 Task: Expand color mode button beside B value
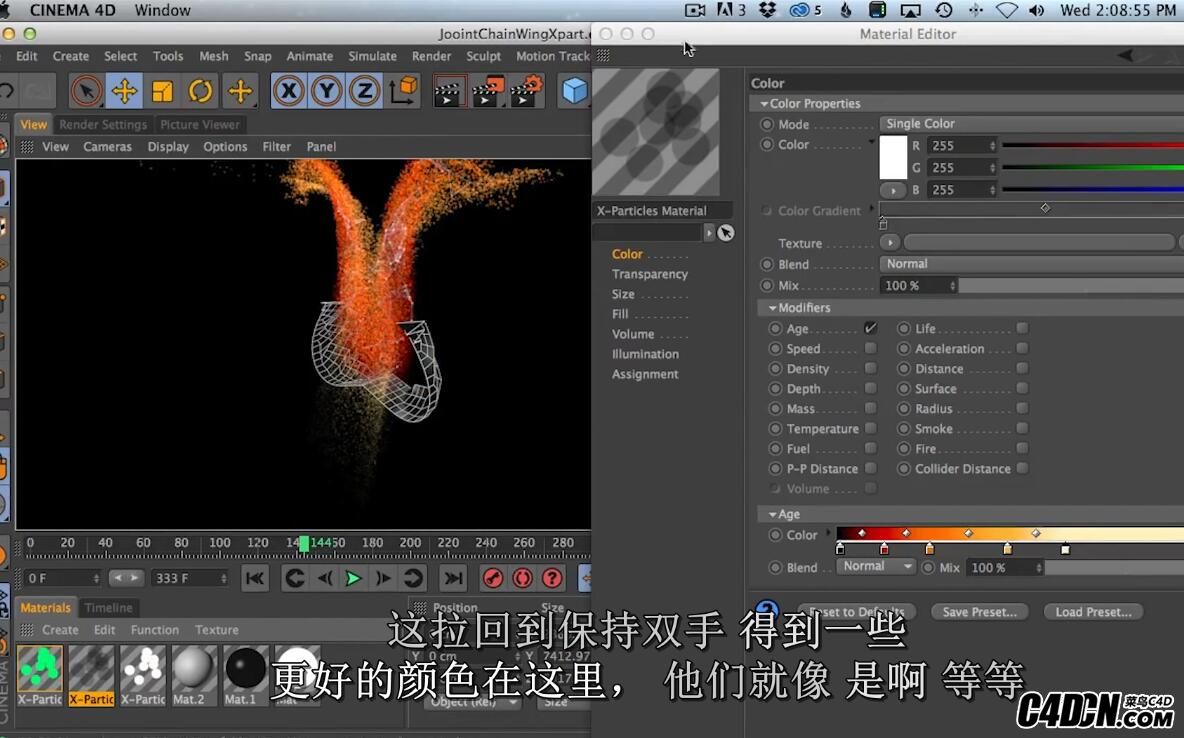893,190
